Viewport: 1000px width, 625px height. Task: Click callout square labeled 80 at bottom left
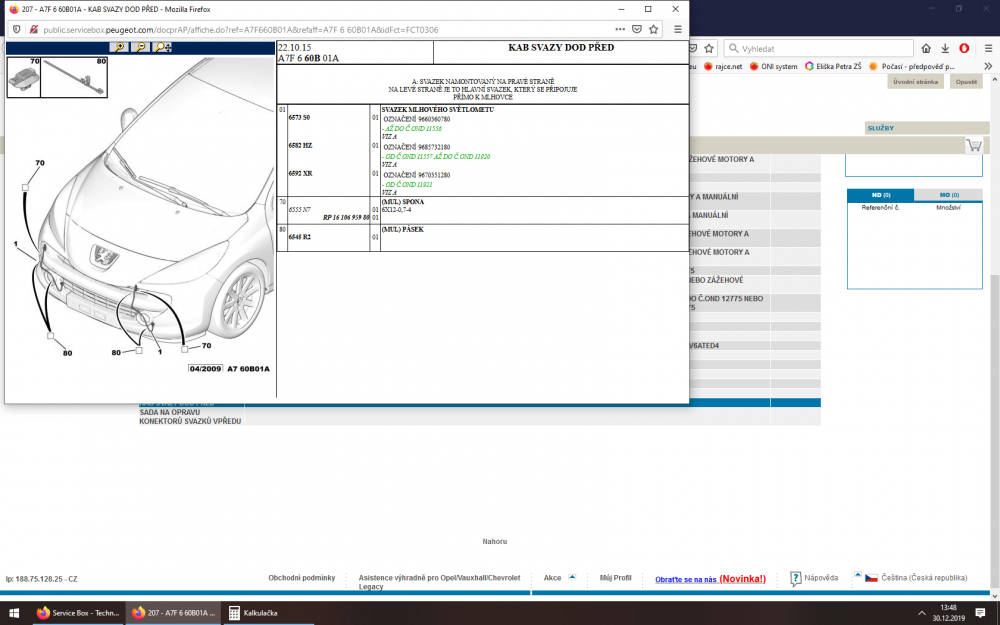point(50,335)
